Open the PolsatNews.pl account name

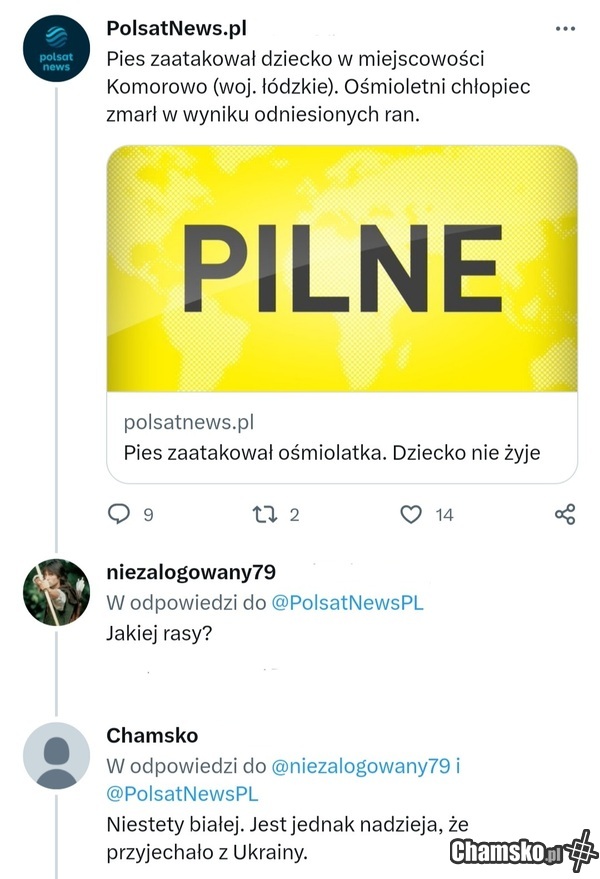pos(176,28)
